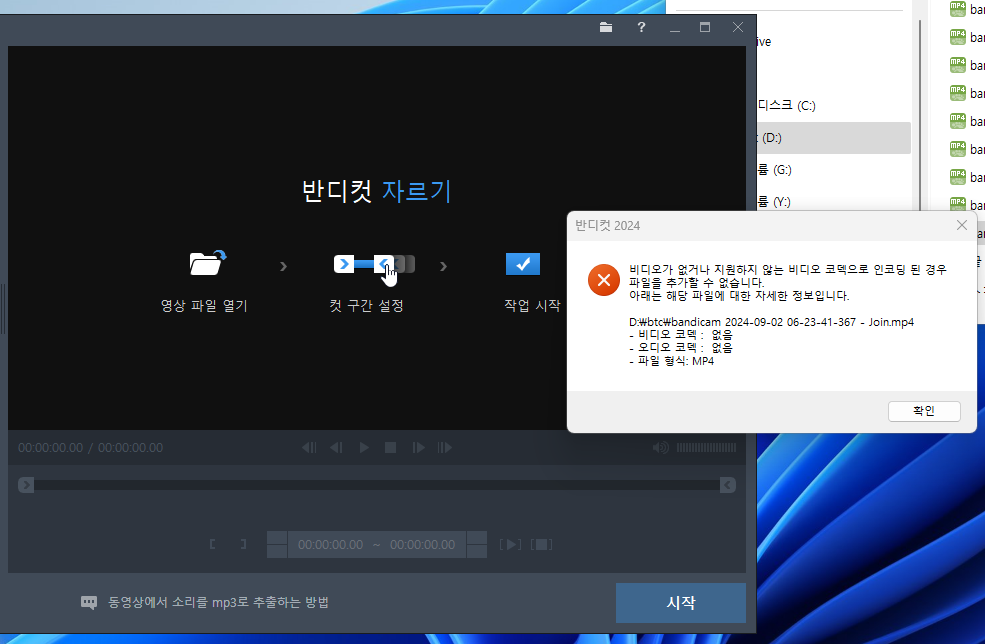Click the 시작 start button

coord(681,603)
